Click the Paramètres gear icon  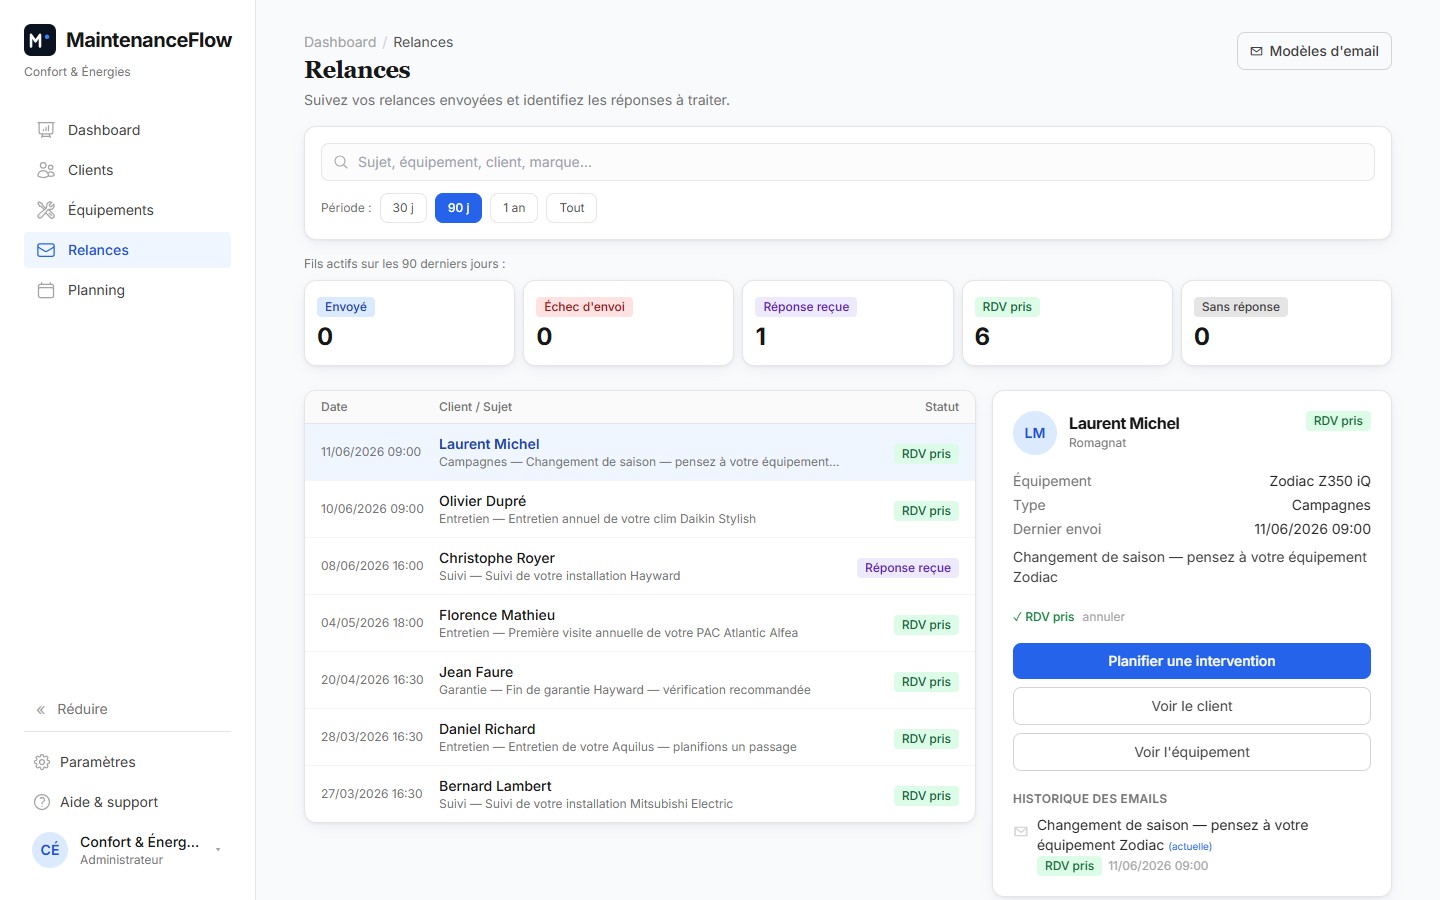pyautogui.click(x=42, y=762)
